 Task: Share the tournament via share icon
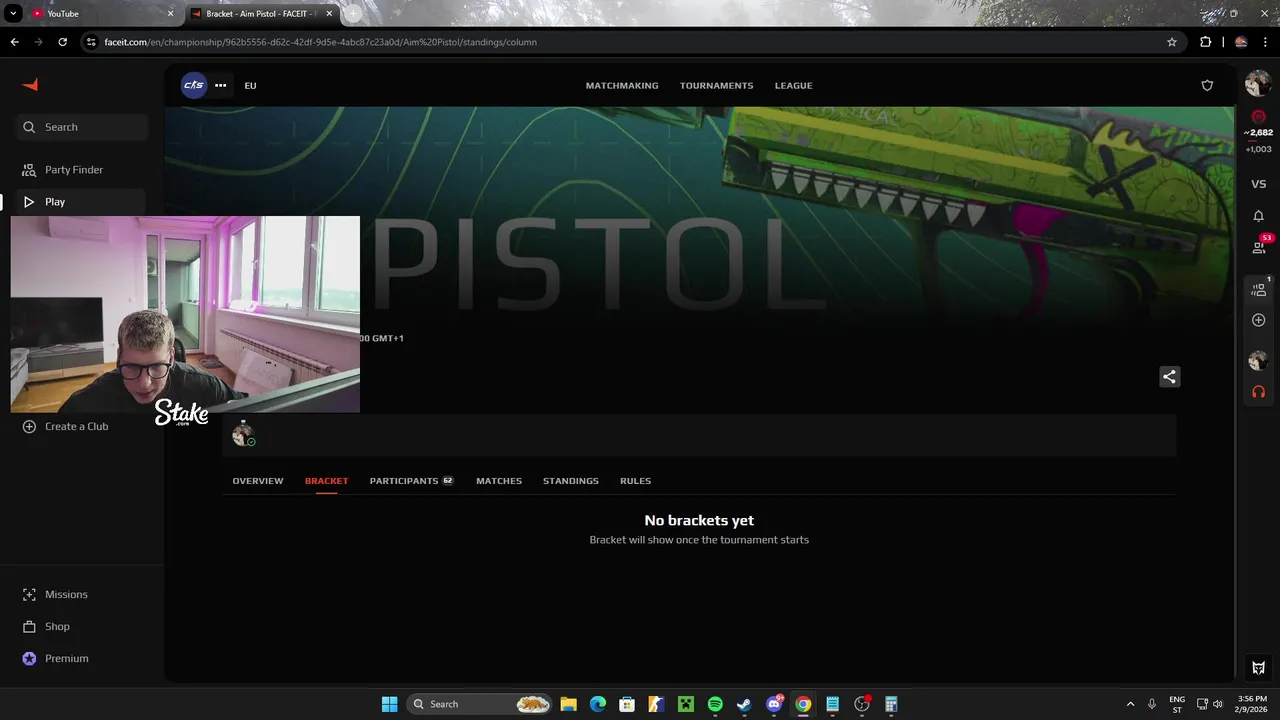pos(1169,377)
